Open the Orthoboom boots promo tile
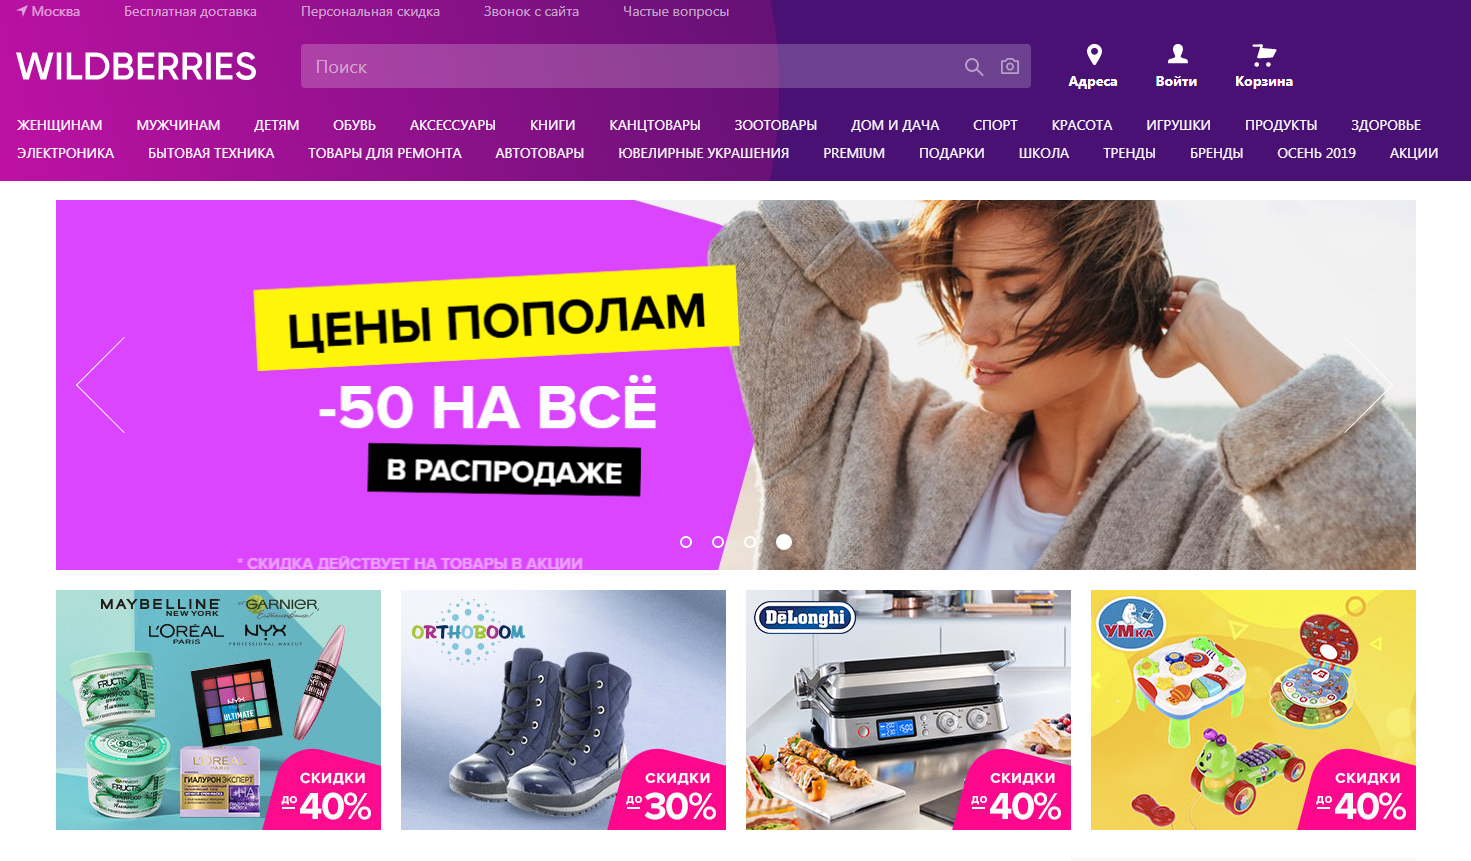This screenshot has width=1471, height=861. [x=563, y=710]
